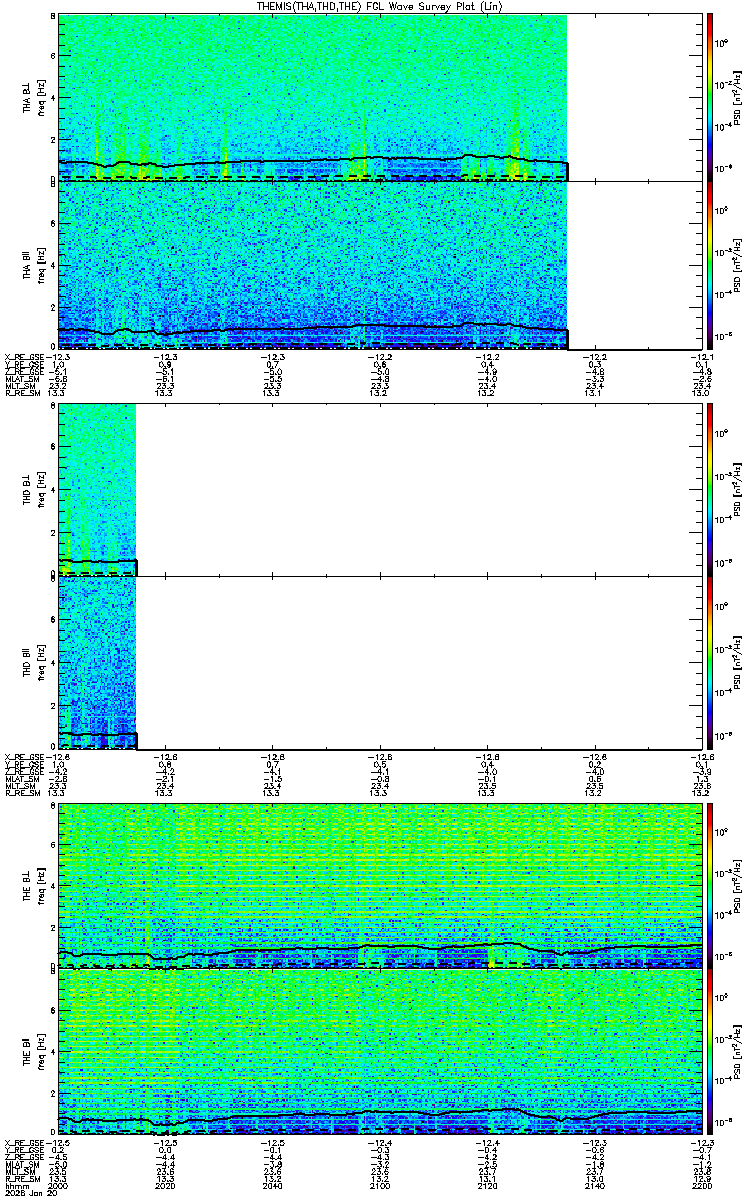Click the plot title 'THEMIS(THA,THD,THE) FGL Wave Survey Plot'
The image size is (750, 1200).
tap(377, 7)
